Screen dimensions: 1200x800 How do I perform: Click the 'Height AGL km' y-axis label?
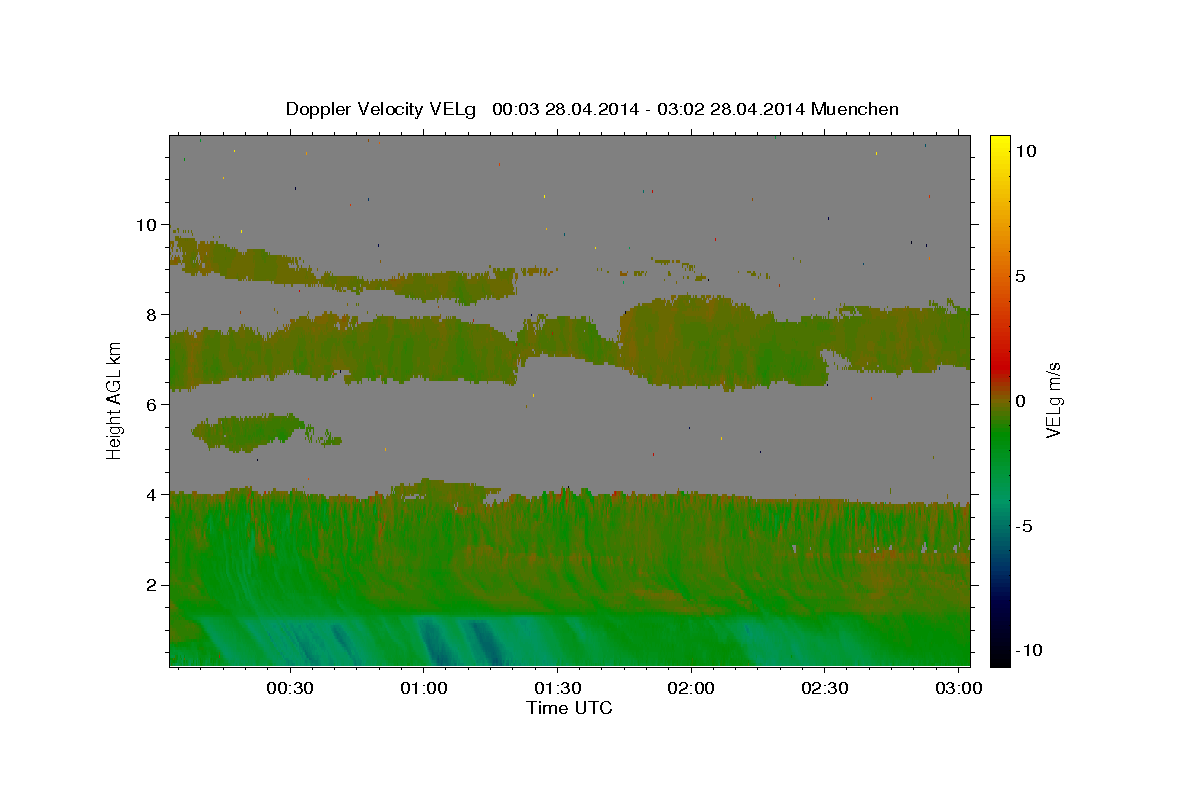pos(114,399)
